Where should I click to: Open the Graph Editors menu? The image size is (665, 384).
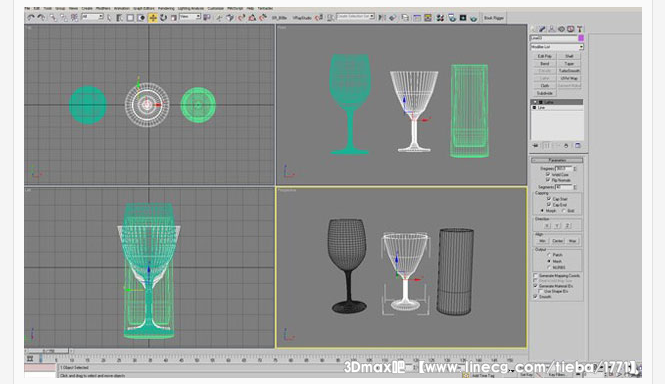(144, 8)
